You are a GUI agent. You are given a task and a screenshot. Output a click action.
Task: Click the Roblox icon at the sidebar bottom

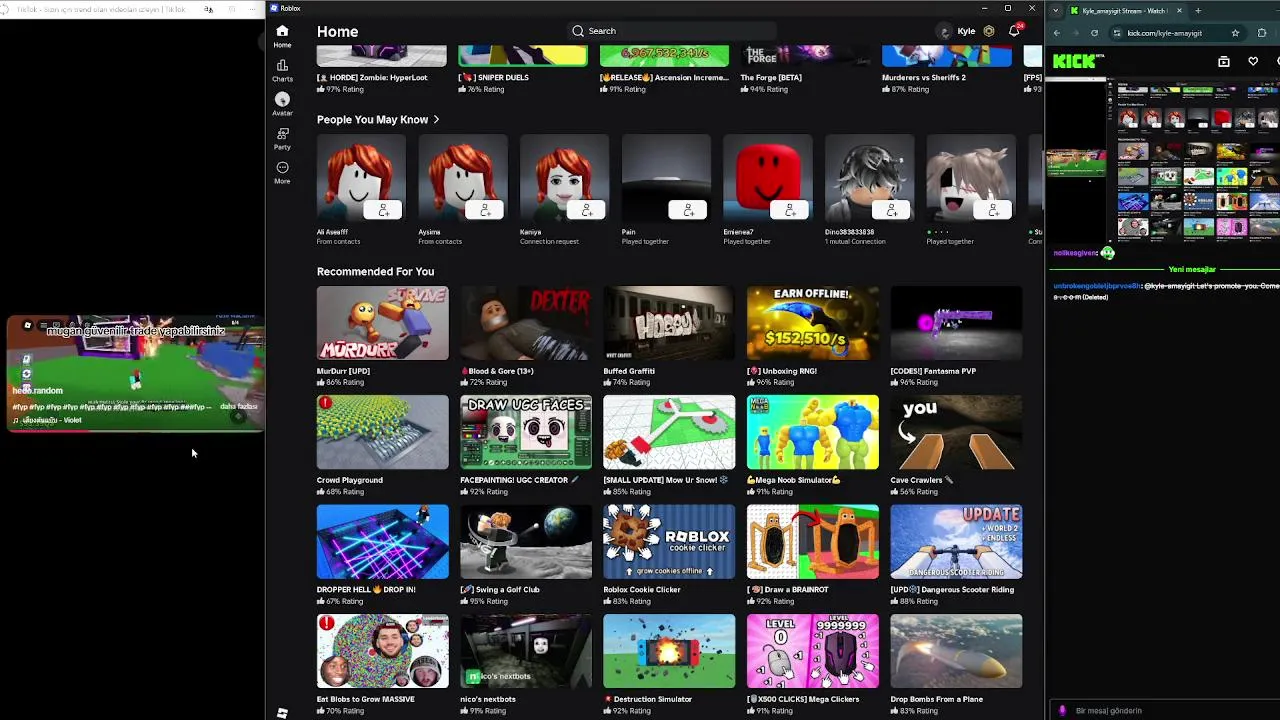282,713
